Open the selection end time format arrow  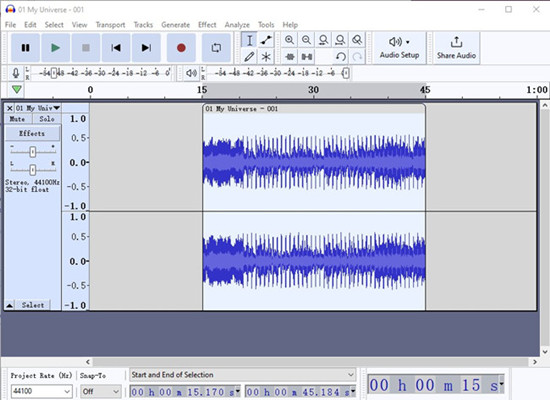click(353, 391)
